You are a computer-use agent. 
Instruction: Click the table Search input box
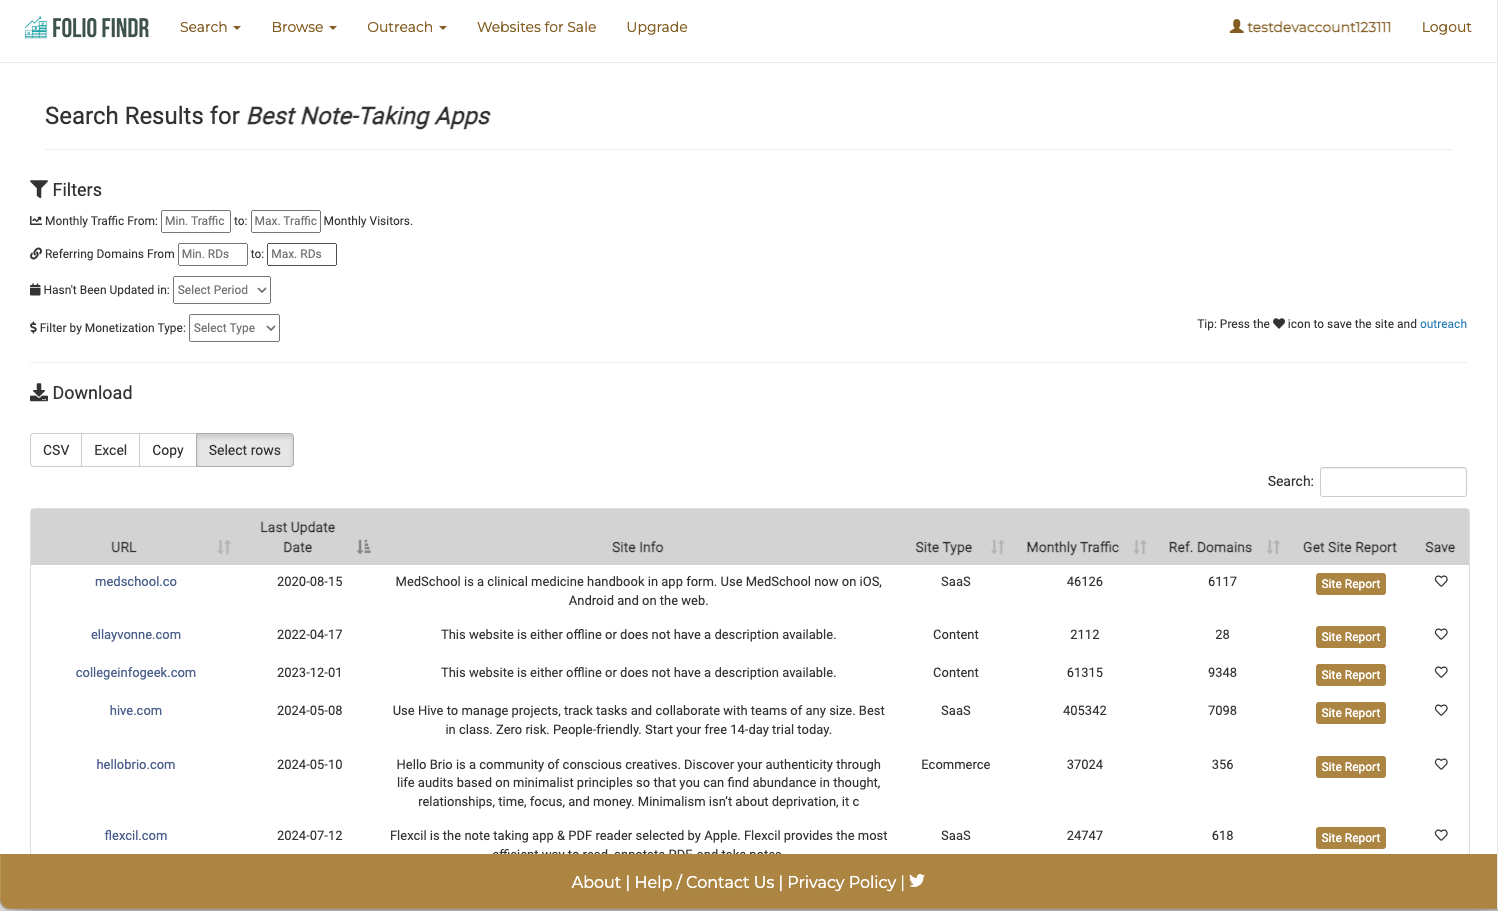[1393, 482]
